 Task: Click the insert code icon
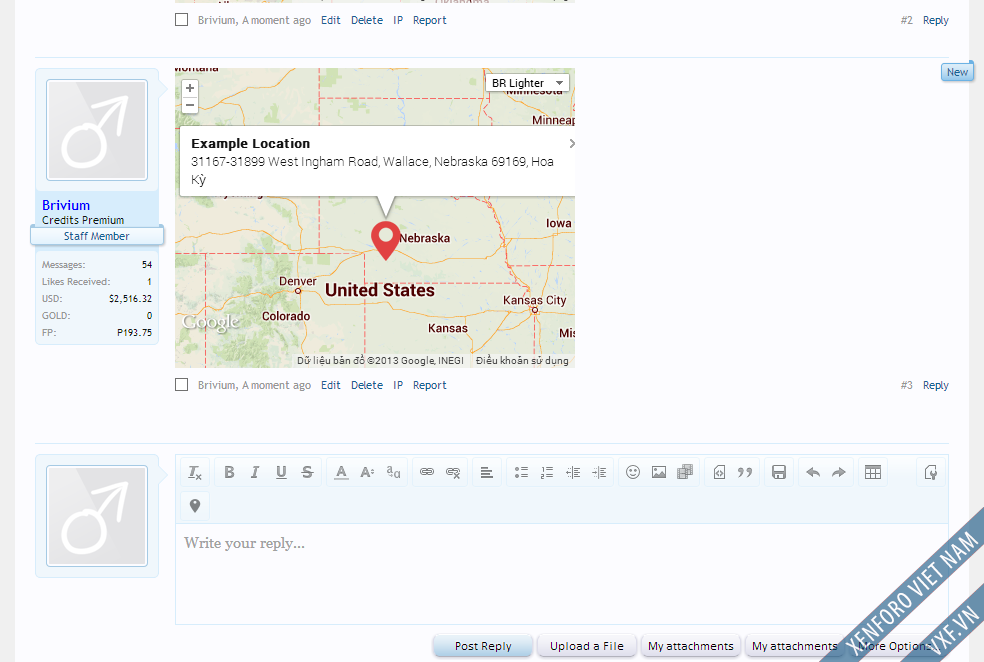(719, 472)
